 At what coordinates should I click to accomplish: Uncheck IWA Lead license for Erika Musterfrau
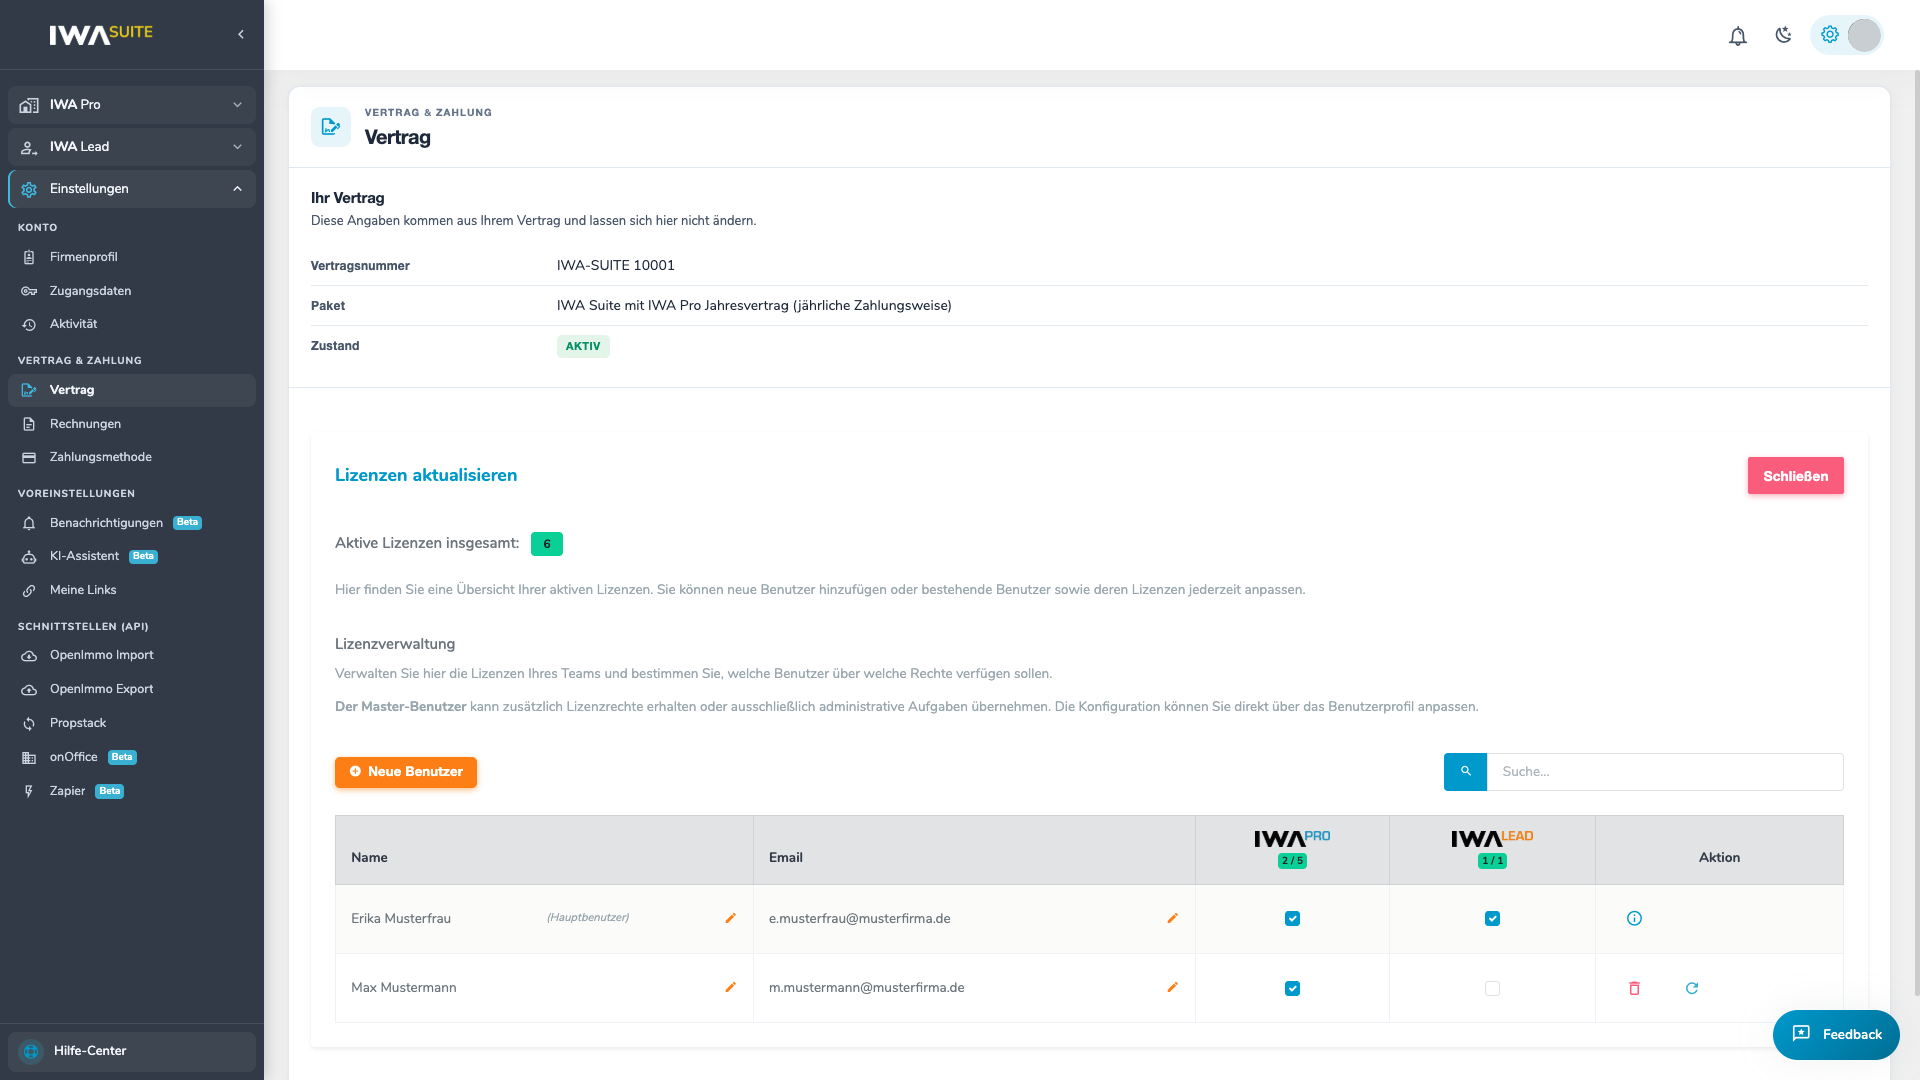point(1492,918)
